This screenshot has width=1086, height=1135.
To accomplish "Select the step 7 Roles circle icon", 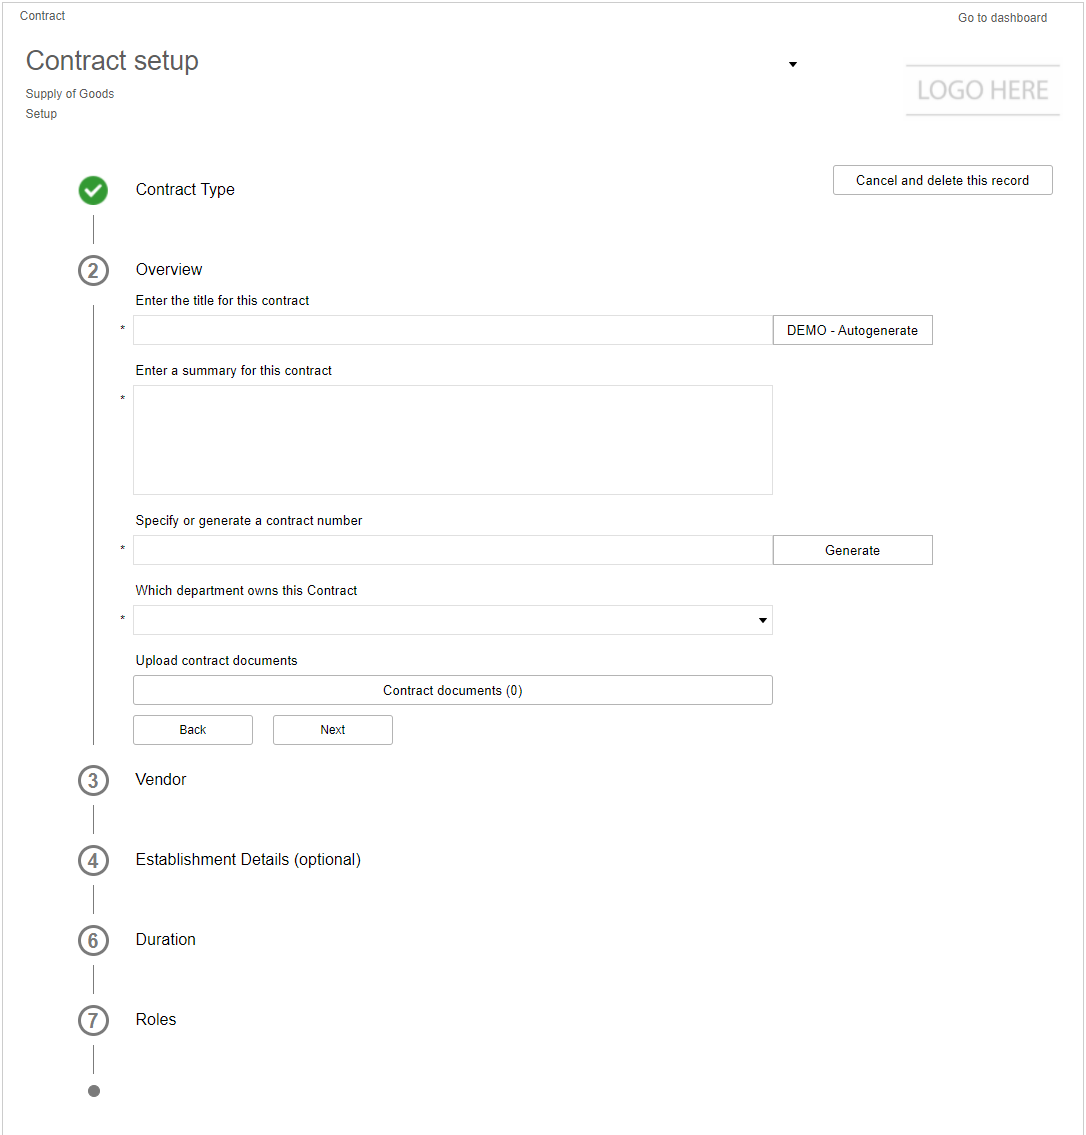I will coord(93,1021).
